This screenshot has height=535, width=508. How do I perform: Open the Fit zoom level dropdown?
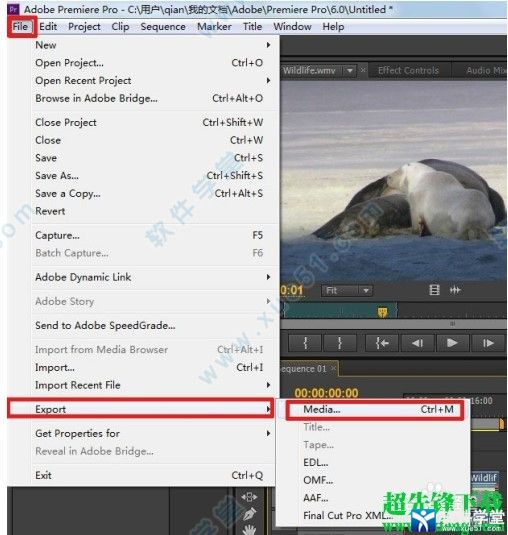(347, 291)
